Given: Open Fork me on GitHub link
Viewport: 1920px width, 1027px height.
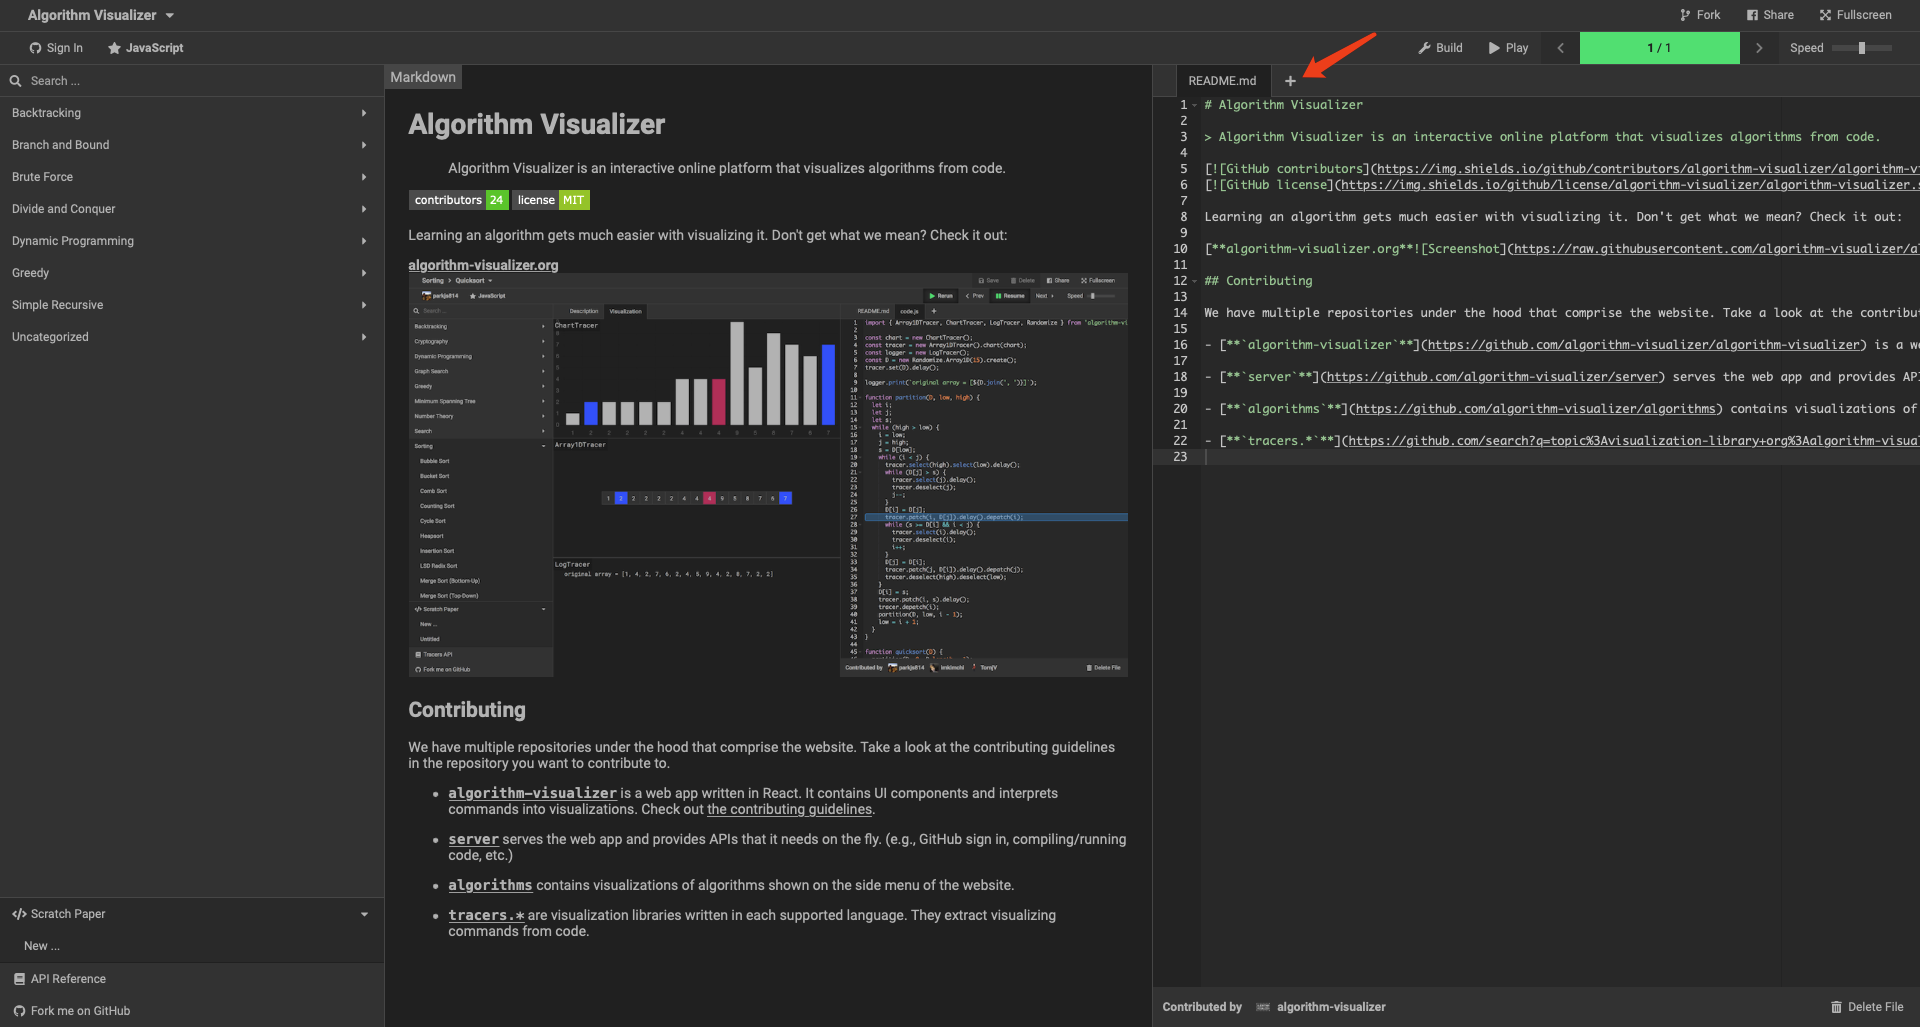Looking at the screenshot, I should (190, 1011).
